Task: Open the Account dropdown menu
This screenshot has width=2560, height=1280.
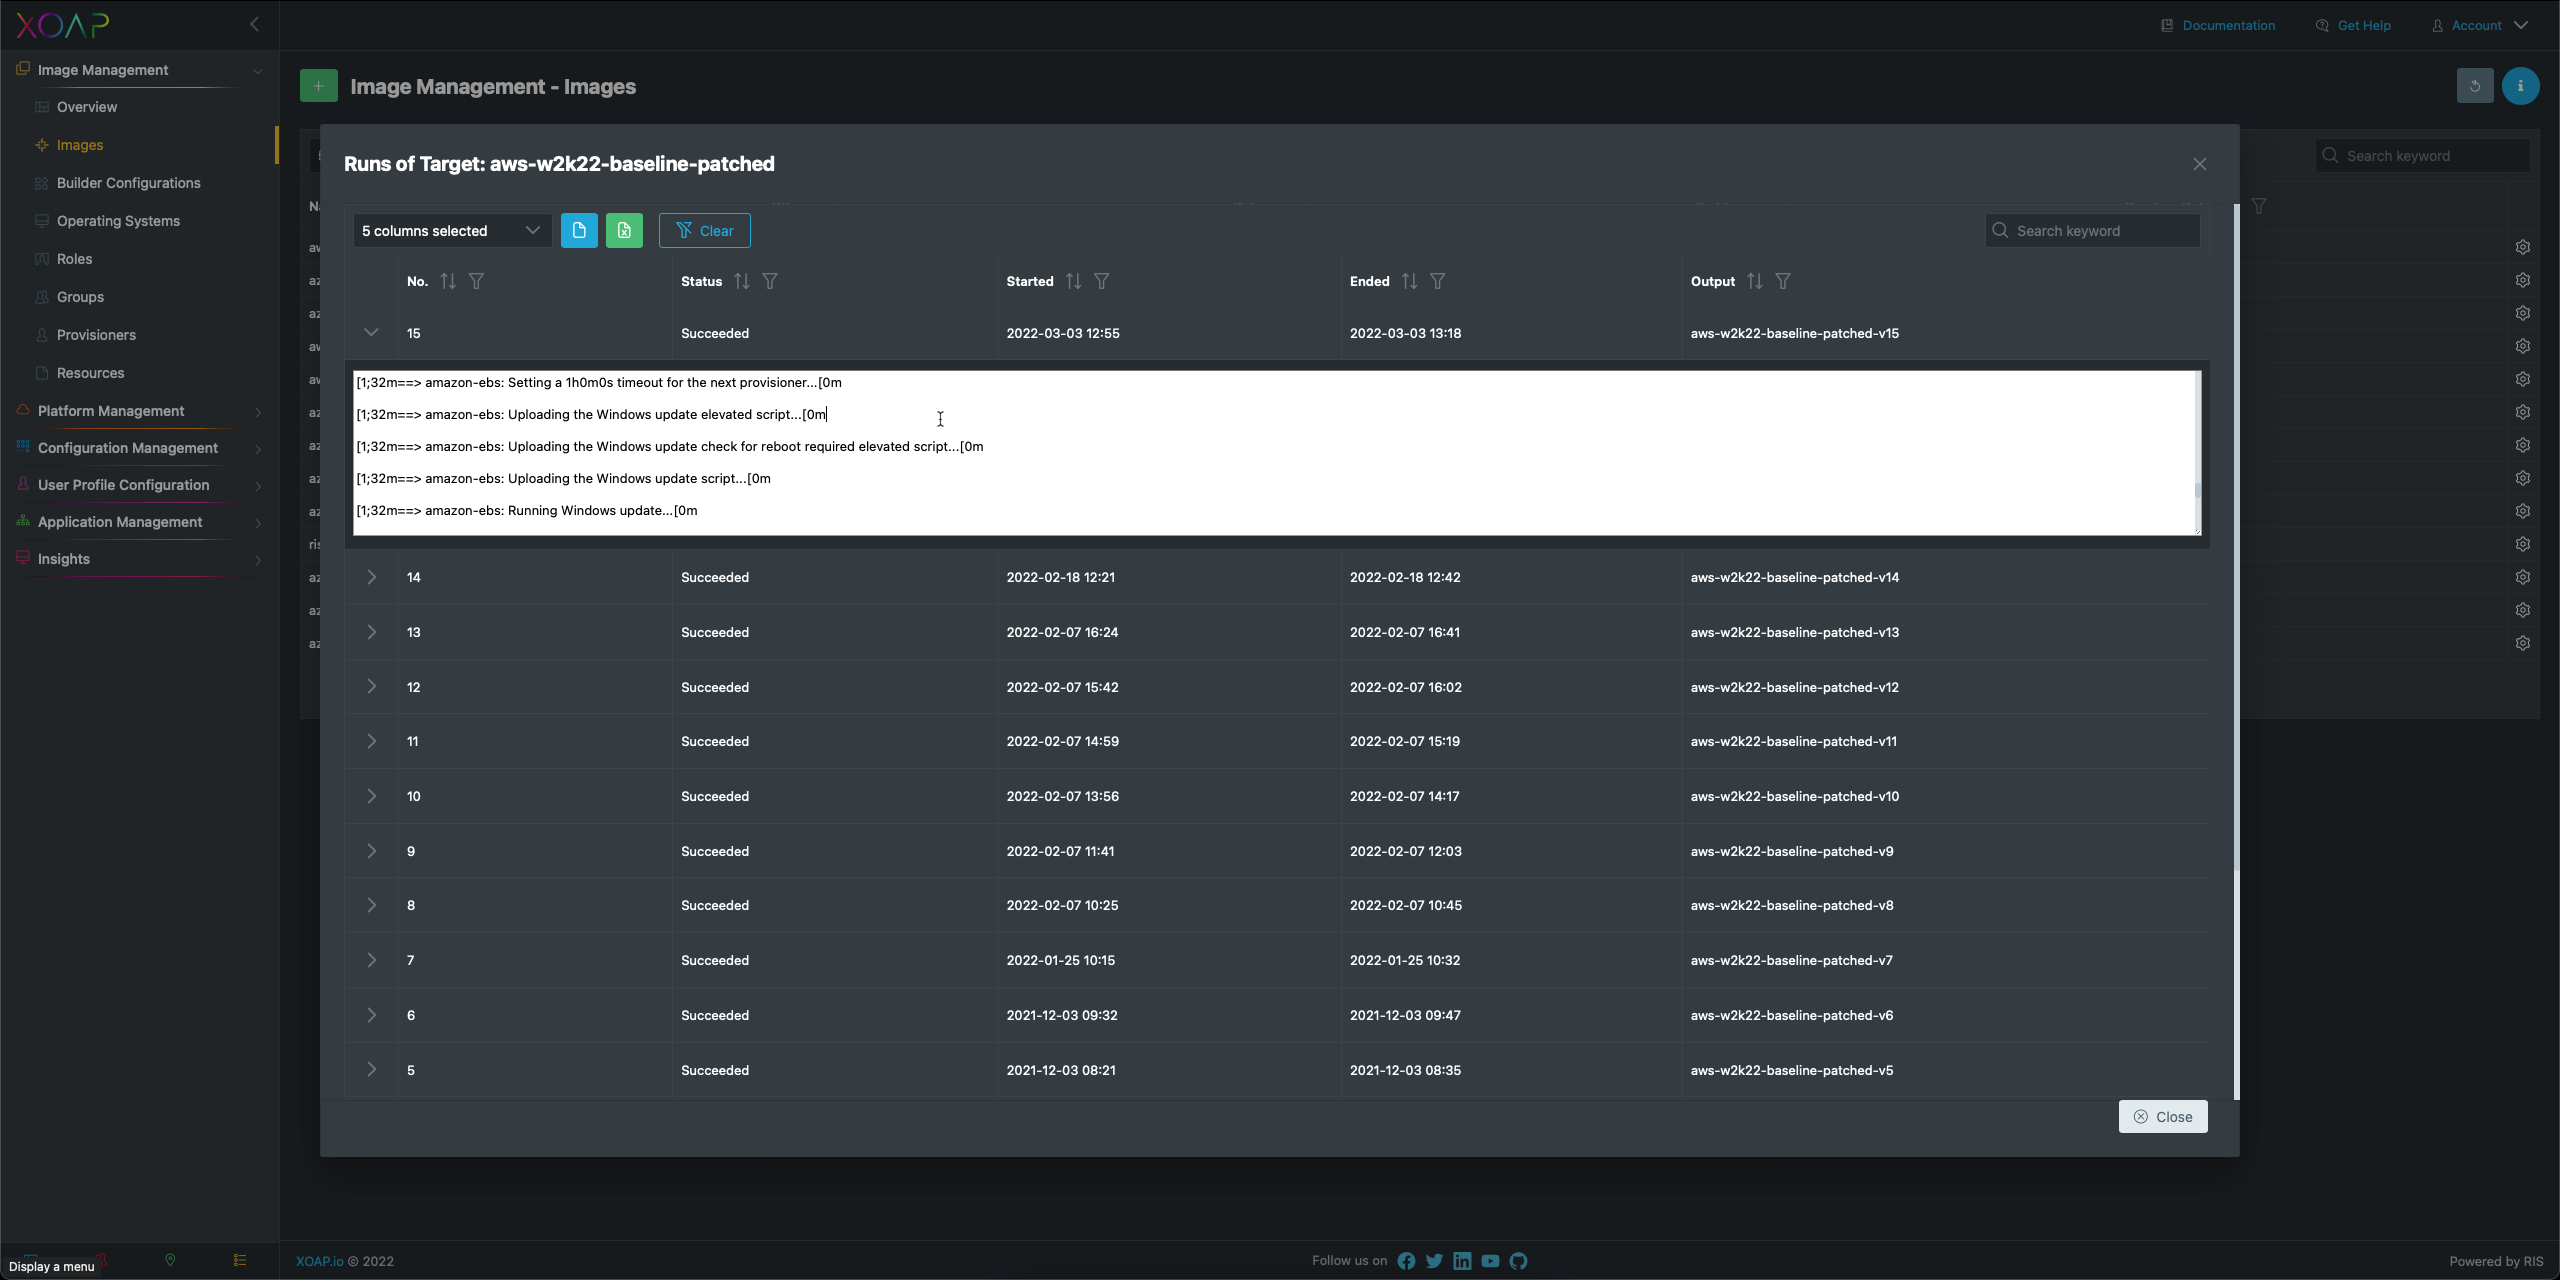Action: (2480, 25)
